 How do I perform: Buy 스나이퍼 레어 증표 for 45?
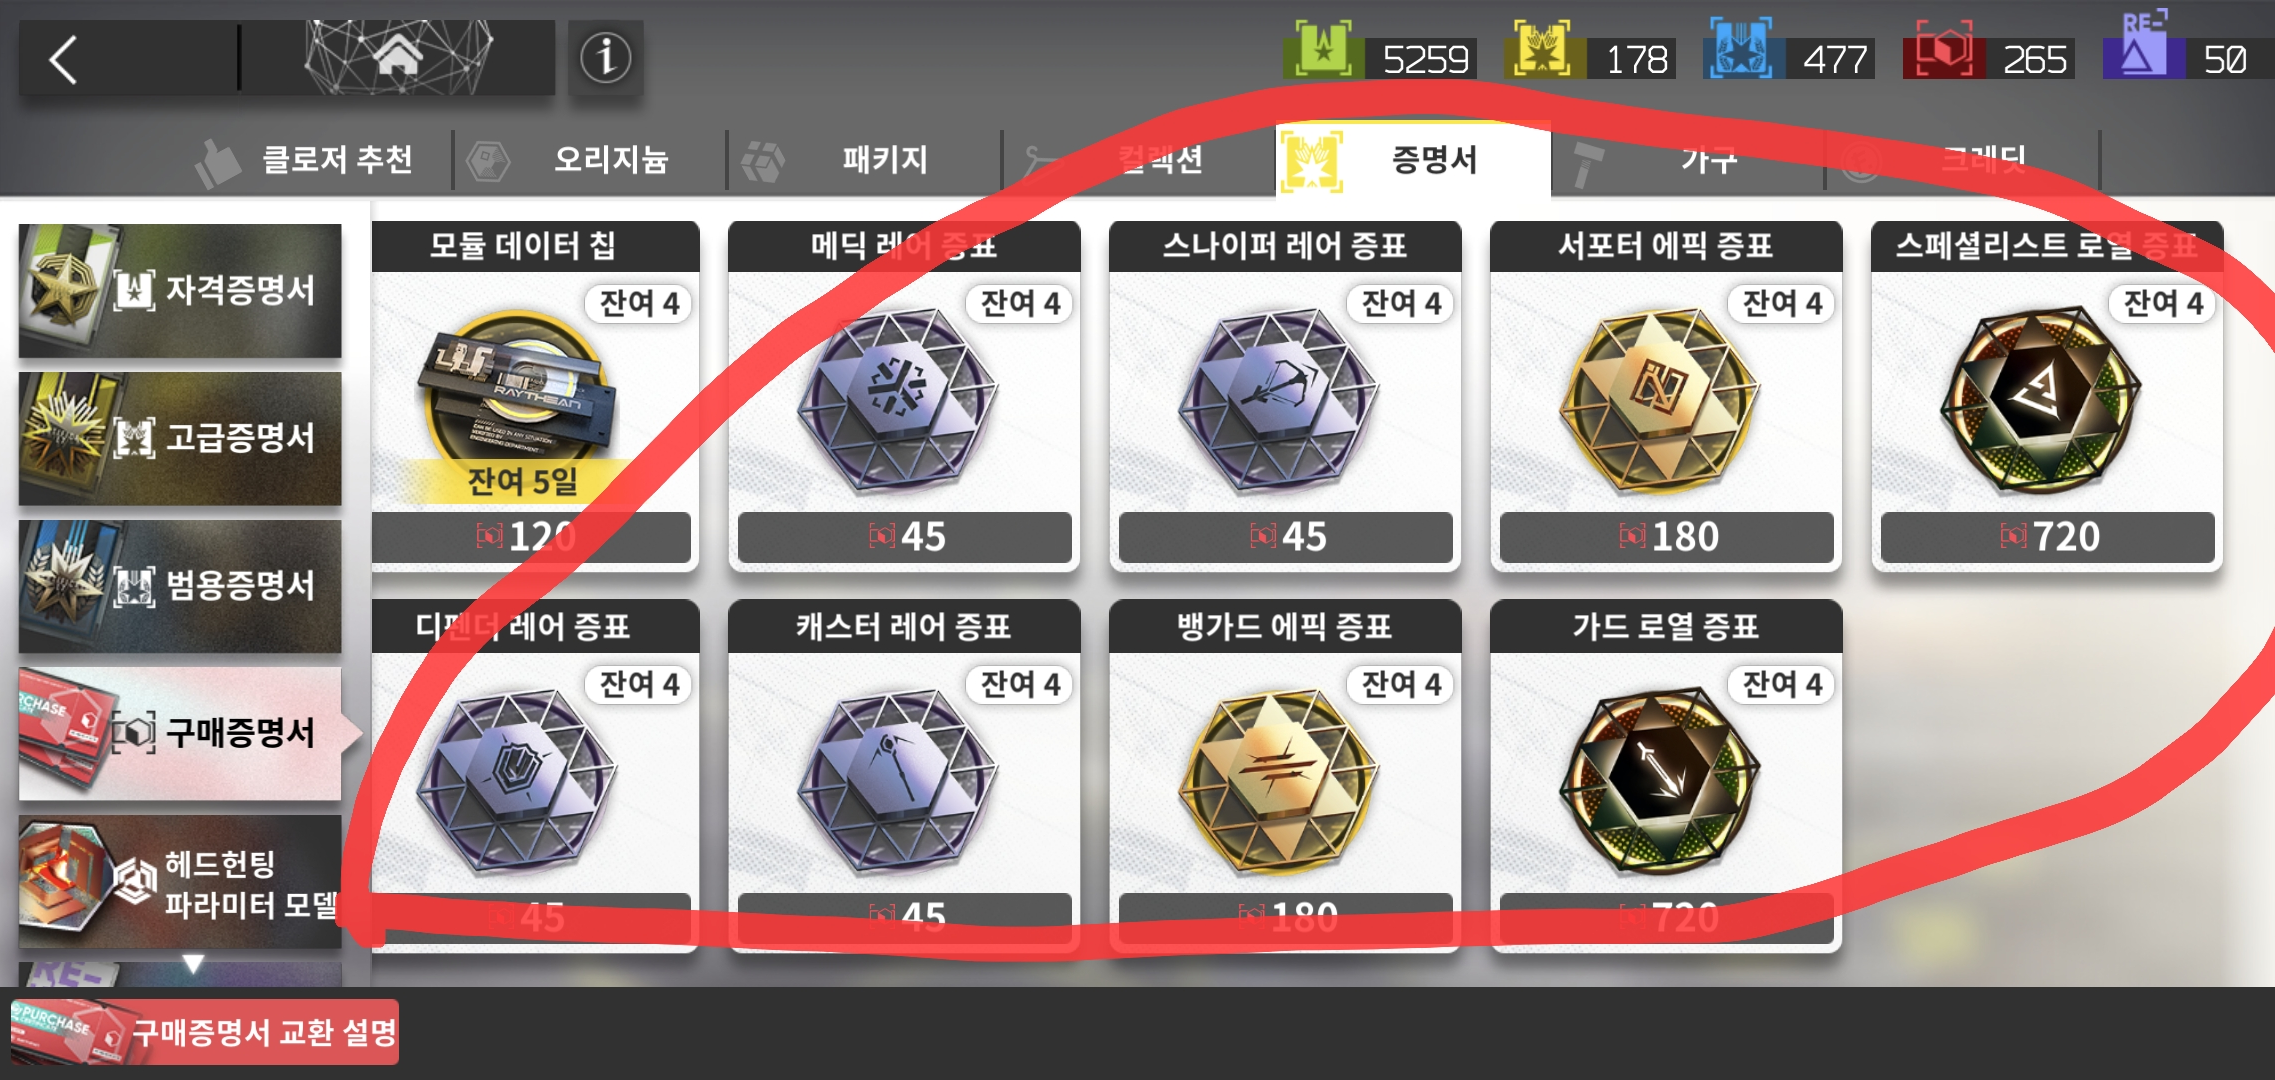1285,537
